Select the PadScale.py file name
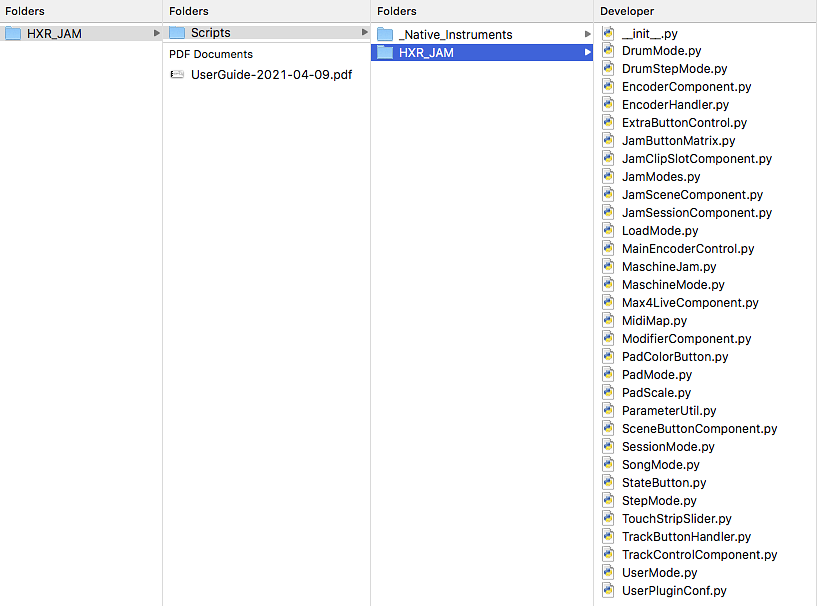This screenshot has height=606, width=818. tap(656, 393)
